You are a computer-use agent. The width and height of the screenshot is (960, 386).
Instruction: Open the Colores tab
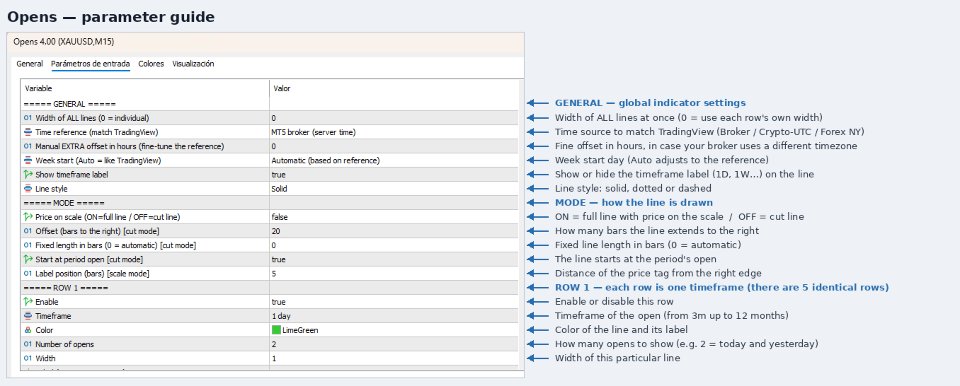coord(151,64)
